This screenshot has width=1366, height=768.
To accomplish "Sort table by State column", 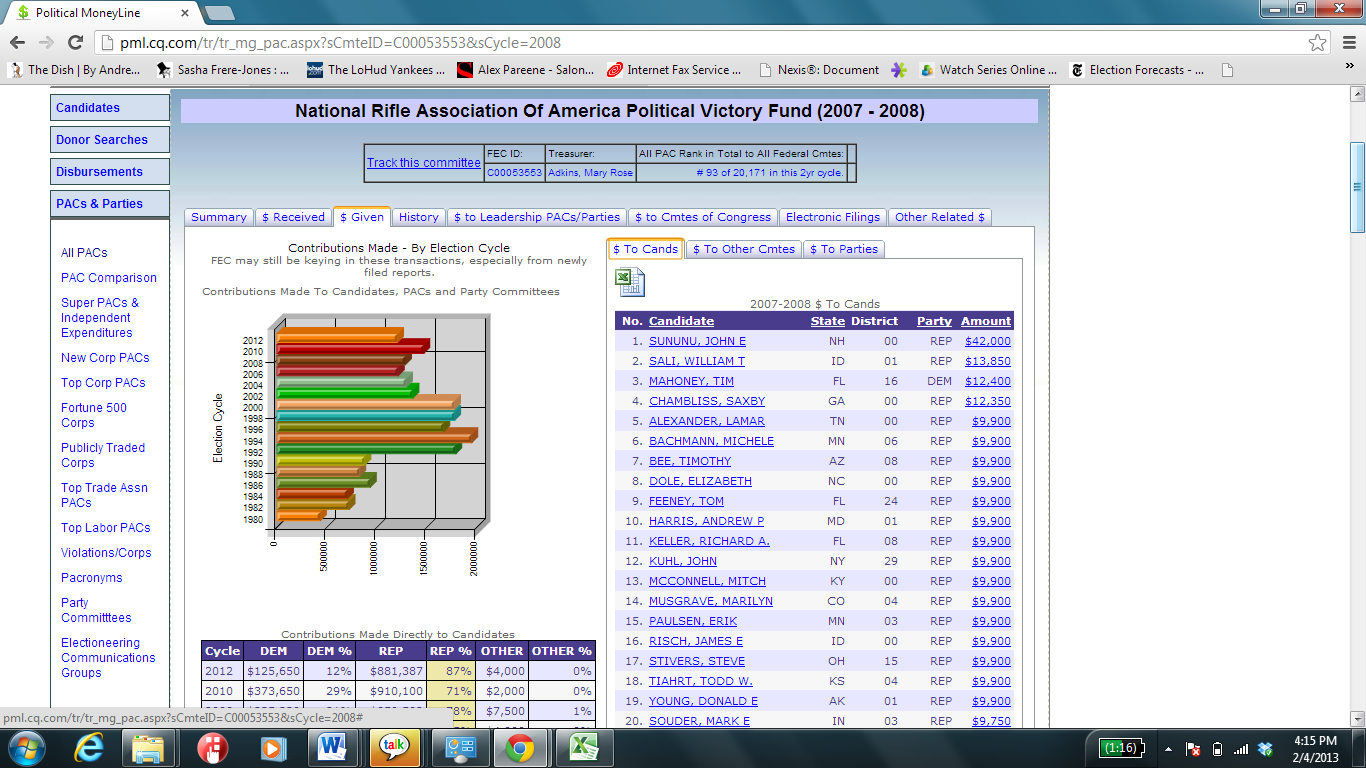I will (x=828, y=321).
